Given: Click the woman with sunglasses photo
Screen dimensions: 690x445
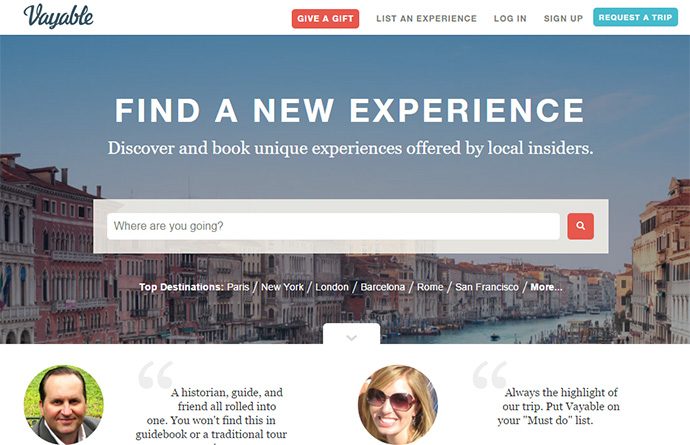Looking at the screenshot, I should (x=398, y=405).
